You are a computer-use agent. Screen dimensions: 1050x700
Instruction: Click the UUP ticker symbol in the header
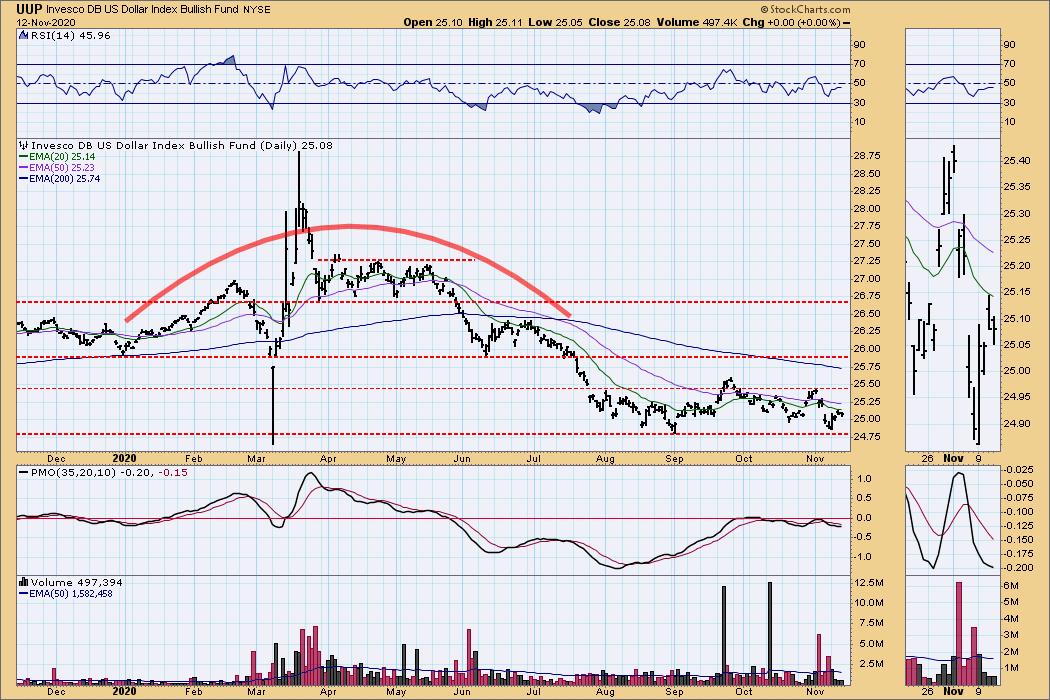30,9
